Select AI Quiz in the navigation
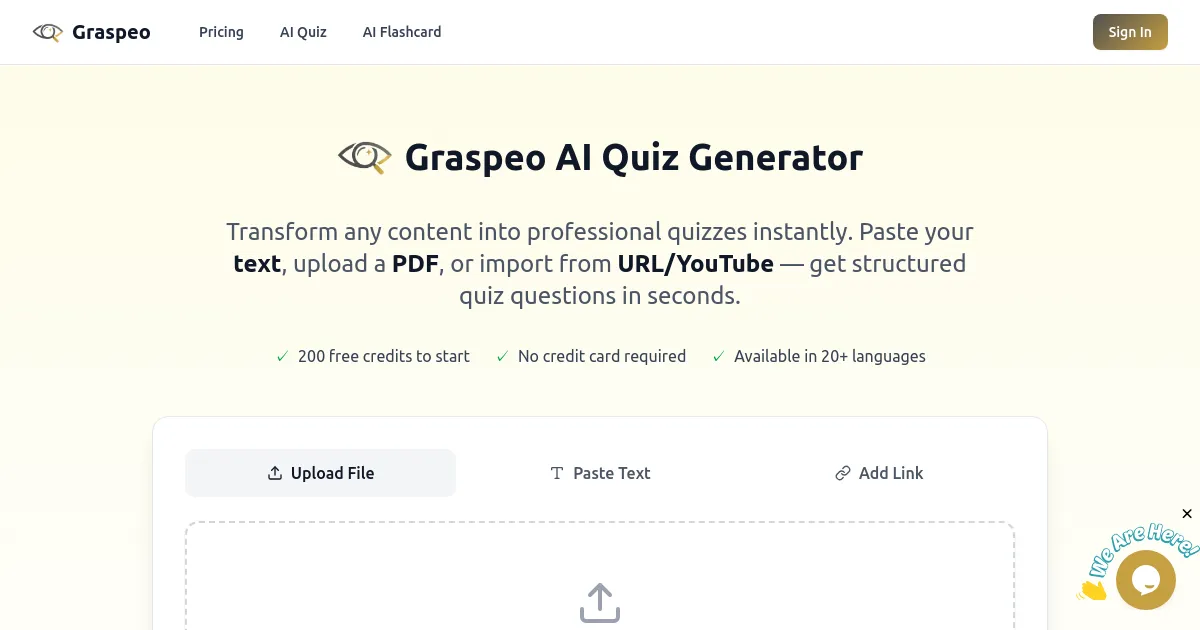Viewport: 1200px width, 630px height. coord(303,32)
